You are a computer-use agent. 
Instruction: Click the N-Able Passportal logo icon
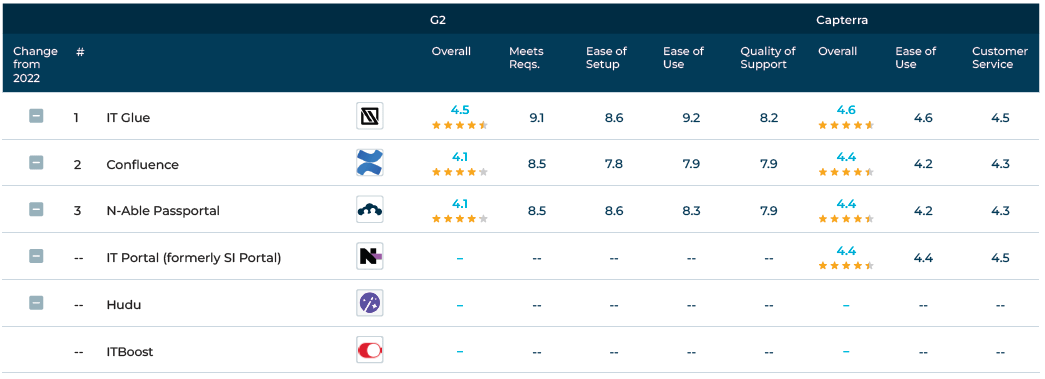(x=370, y=210)
